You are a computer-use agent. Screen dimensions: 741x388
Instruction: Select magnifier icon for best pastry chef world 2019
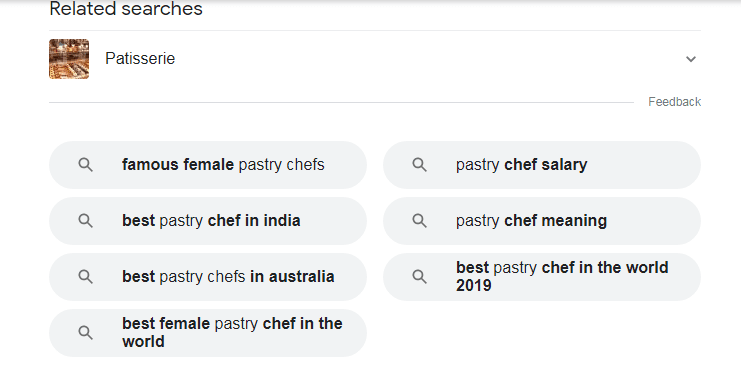coord(420,276)
